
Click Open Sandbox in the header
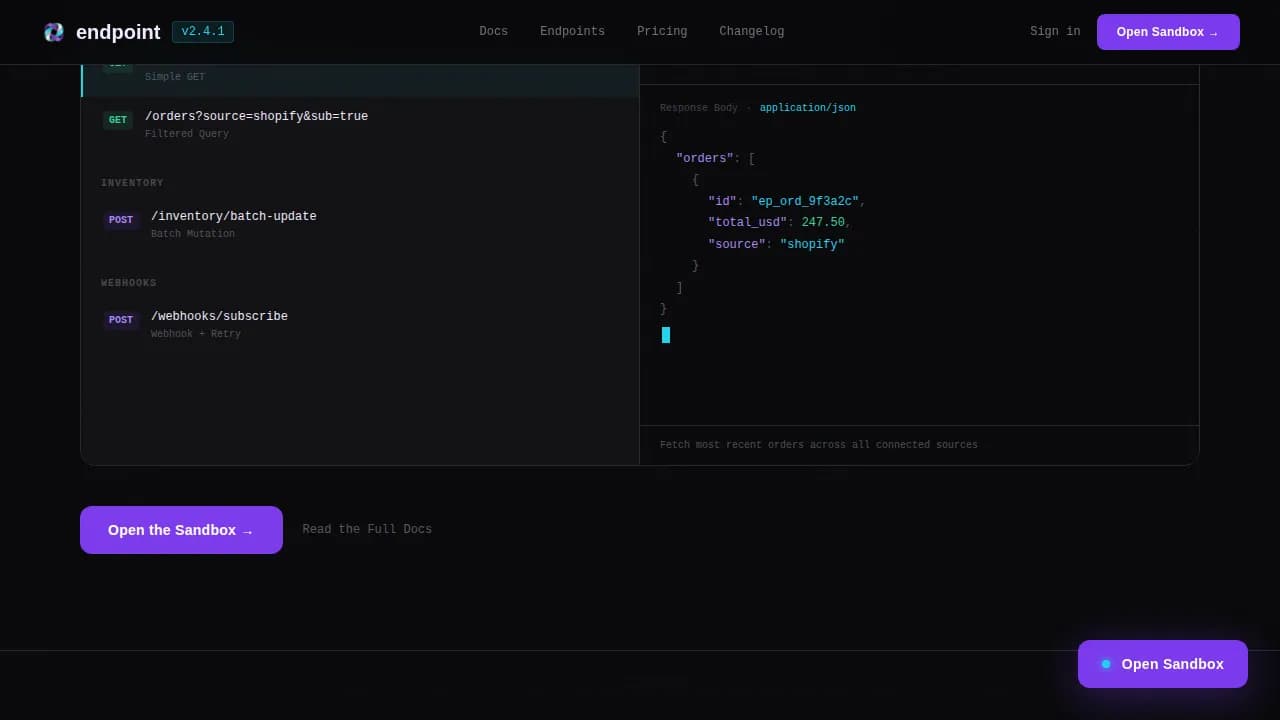click(1168, 32)
